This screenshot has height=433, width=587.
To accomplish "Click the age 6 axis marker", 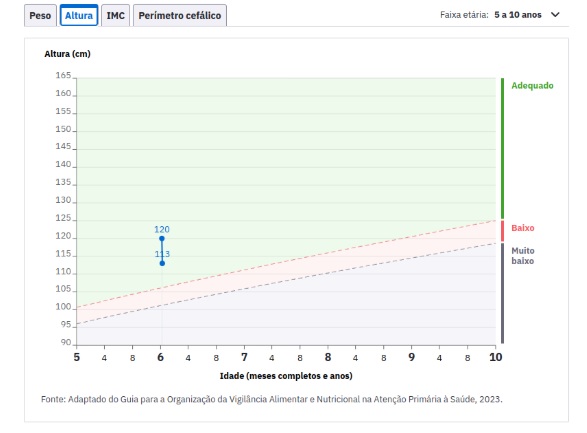I will (x=160, y=357).
